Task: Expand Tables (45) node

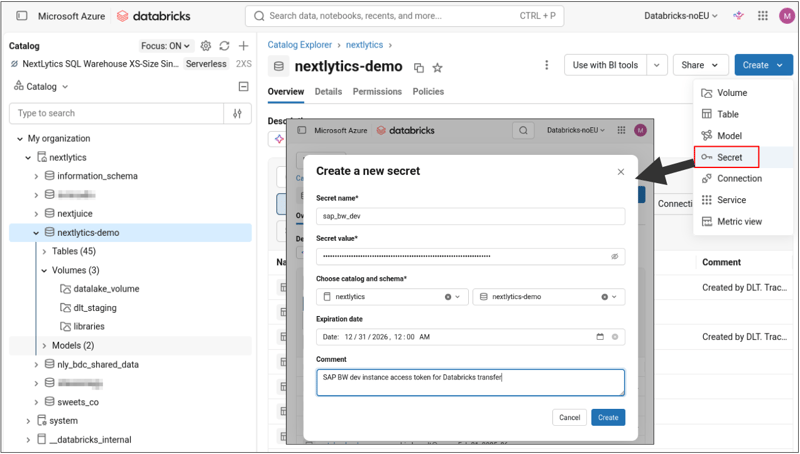Action: click(44, 251)
